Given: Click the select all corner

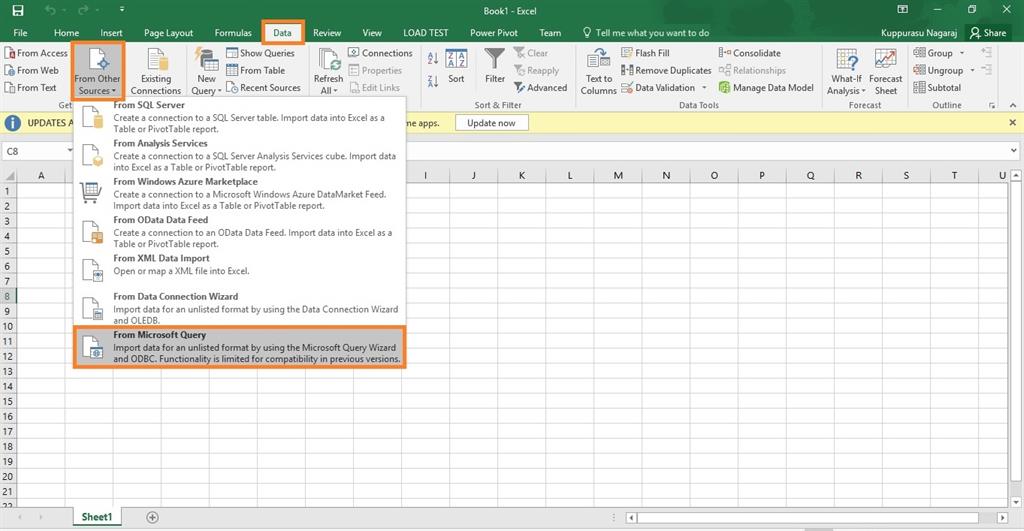Looking at the screenshot, I should pos(8,175).
